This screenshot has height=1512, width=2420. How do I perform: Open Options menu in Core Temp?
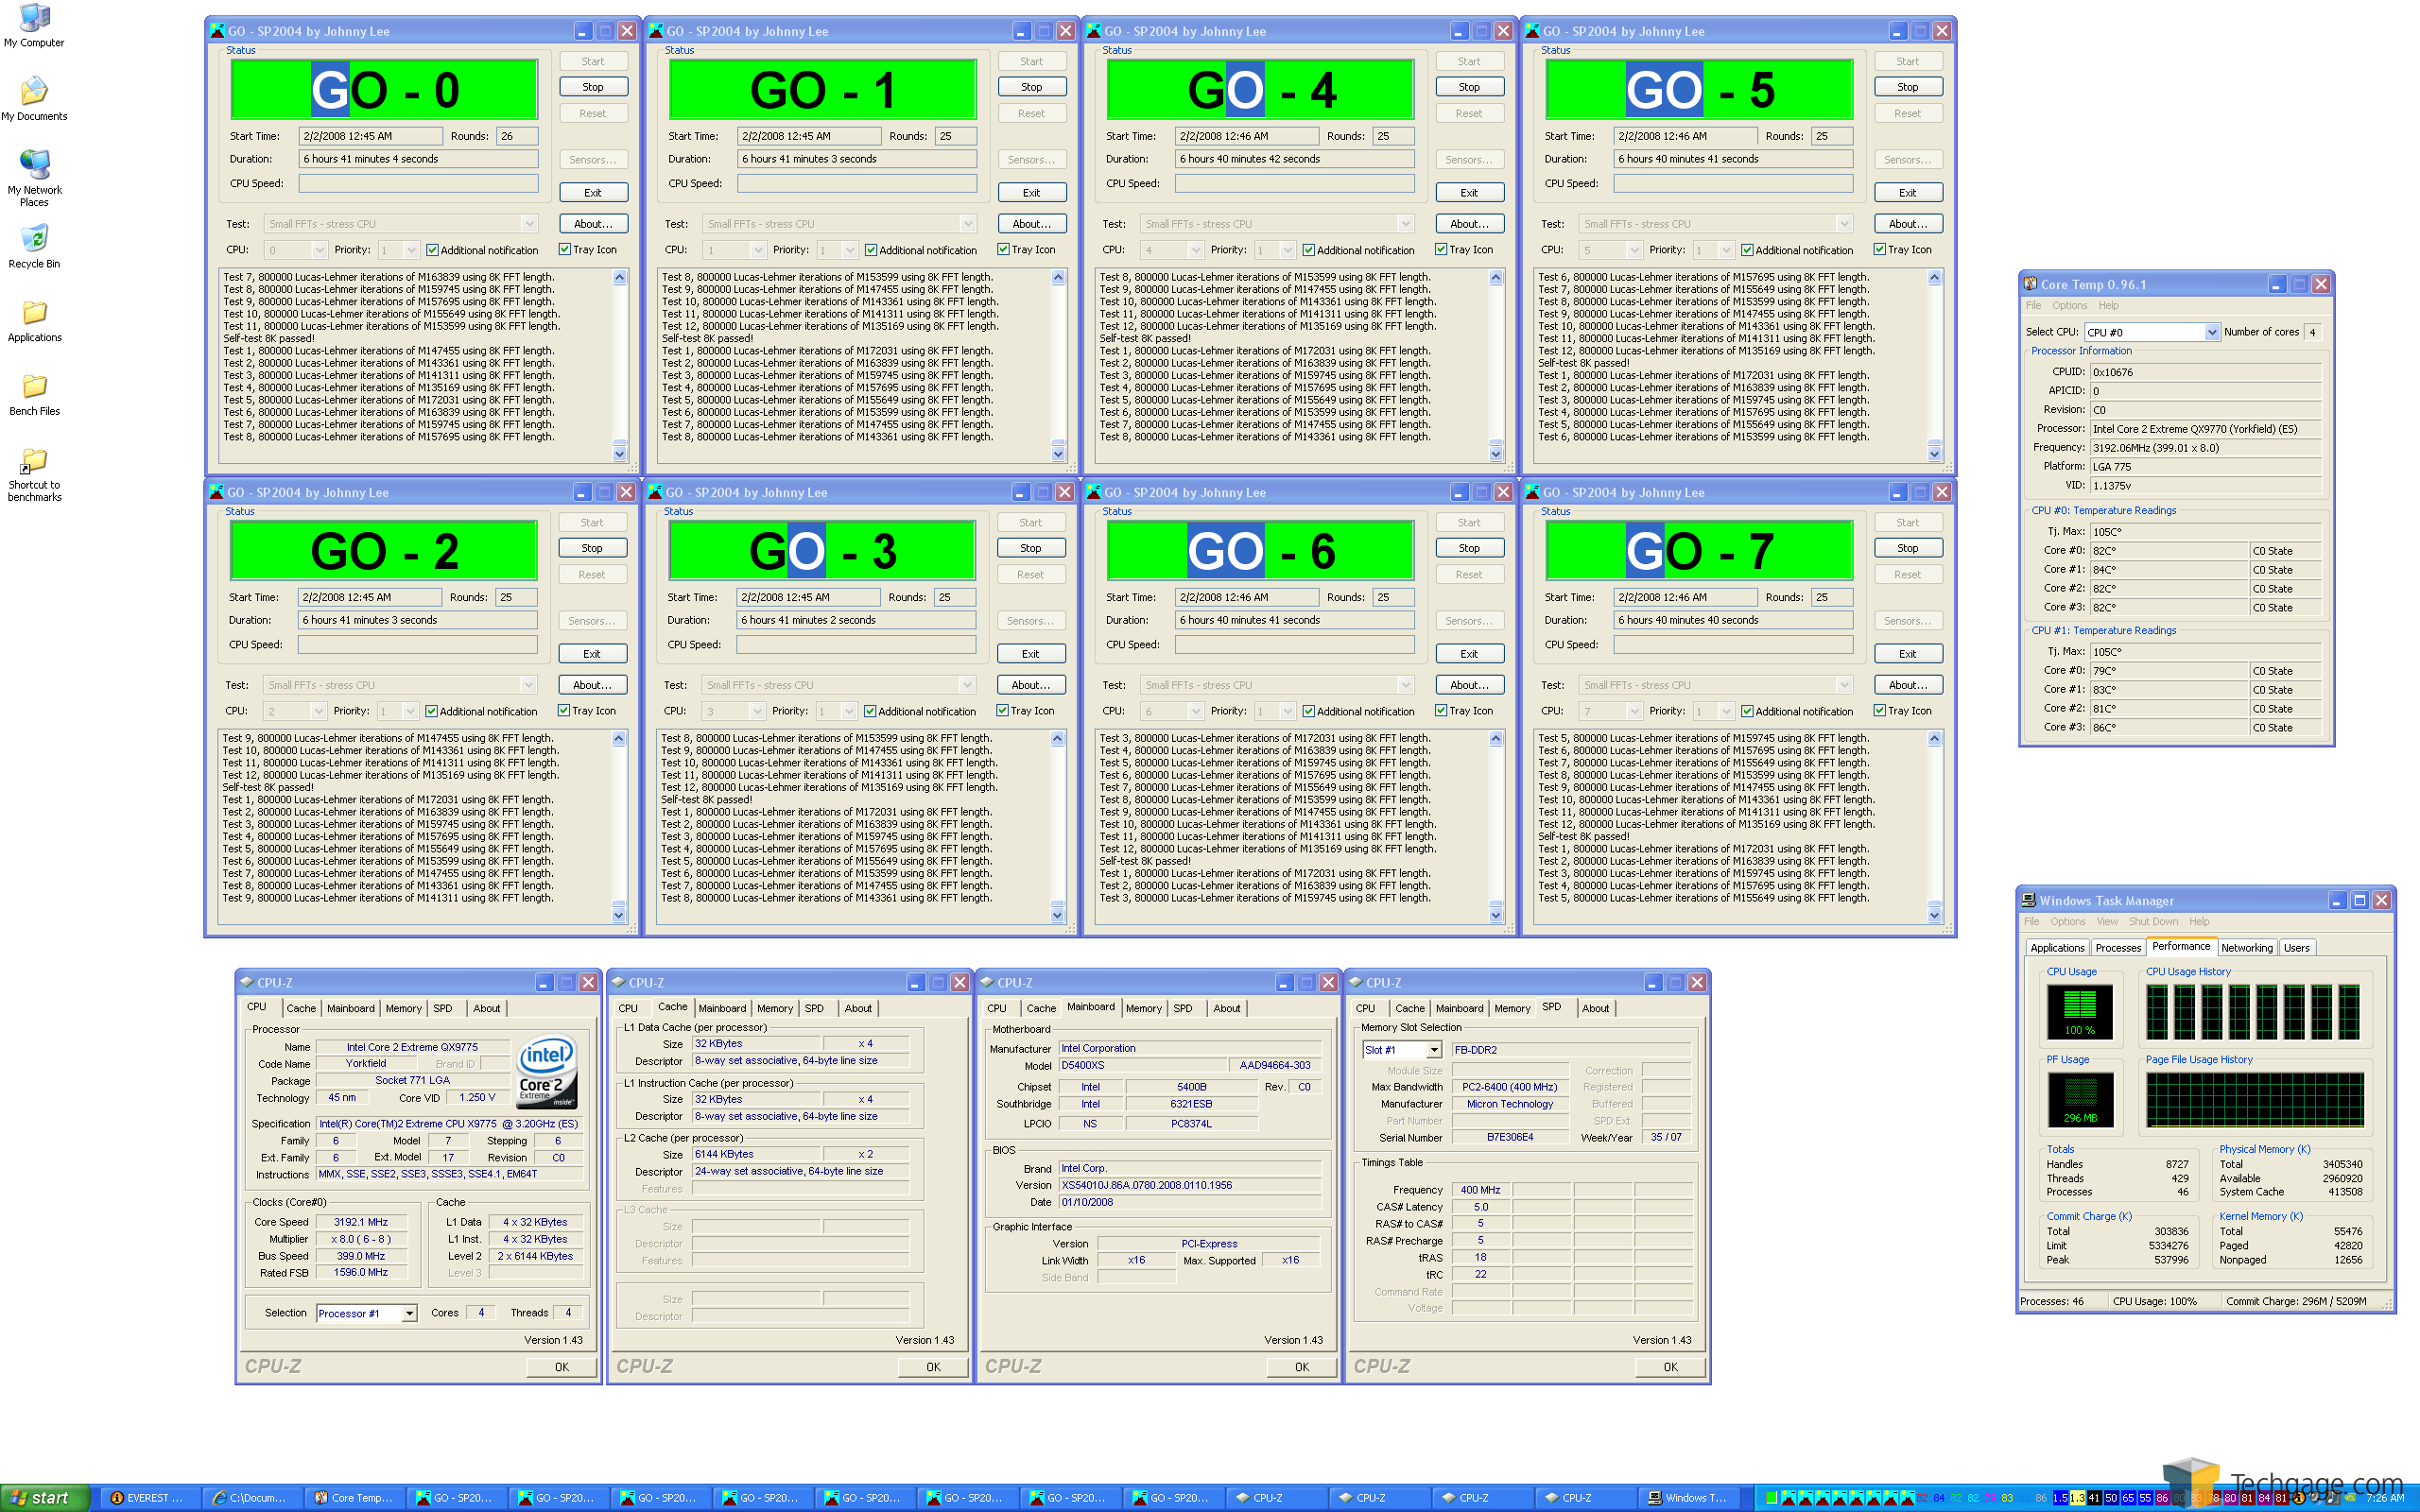(2069, 306)
